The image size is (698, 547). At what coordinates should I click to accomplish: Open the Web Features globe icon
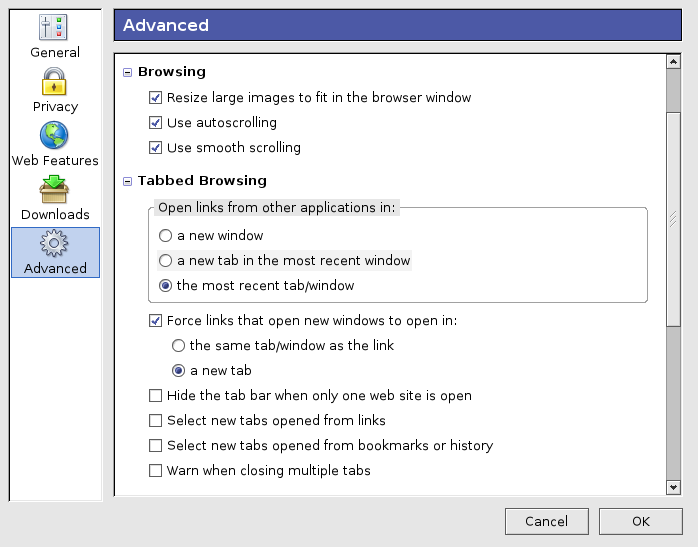pos(55,135)
